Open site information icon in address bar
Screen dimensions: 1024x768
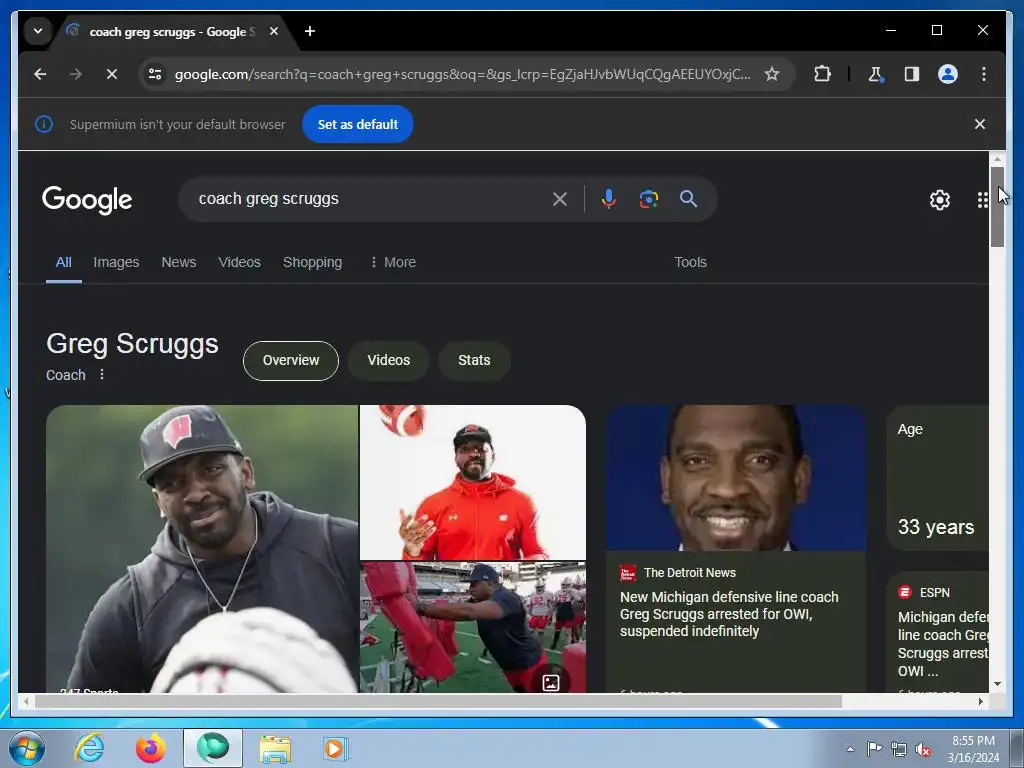[x=155, y=74]
